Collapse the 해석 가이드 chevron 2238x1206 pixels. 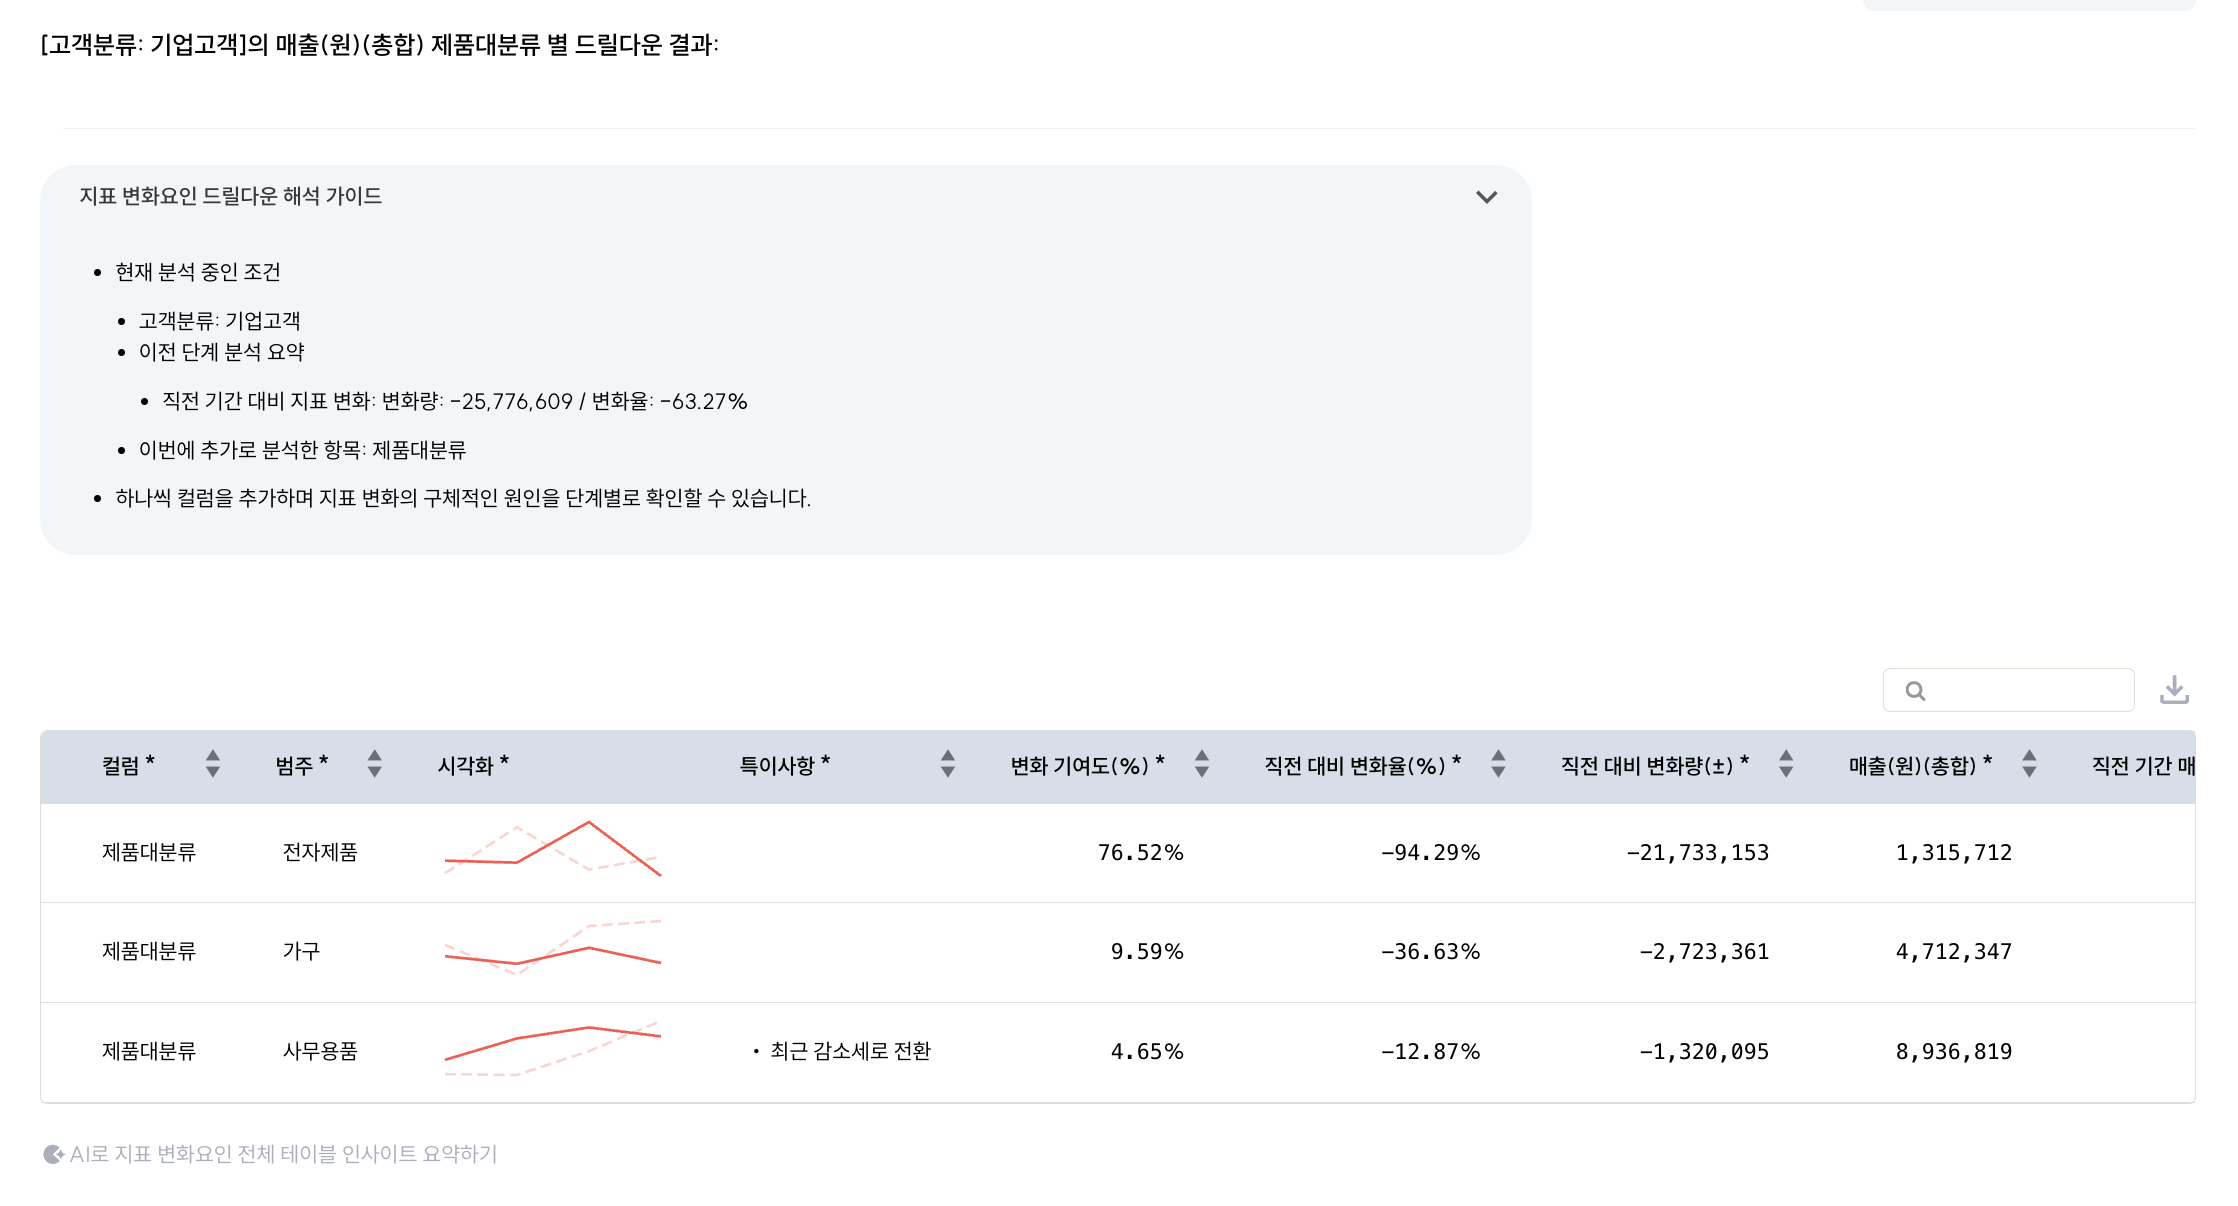tap(1486, 197)
